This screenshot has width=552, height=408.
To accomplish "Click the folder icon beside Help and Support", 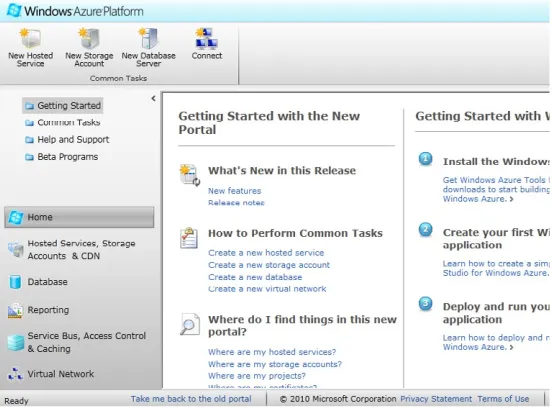I will click(x=30, y=140).
